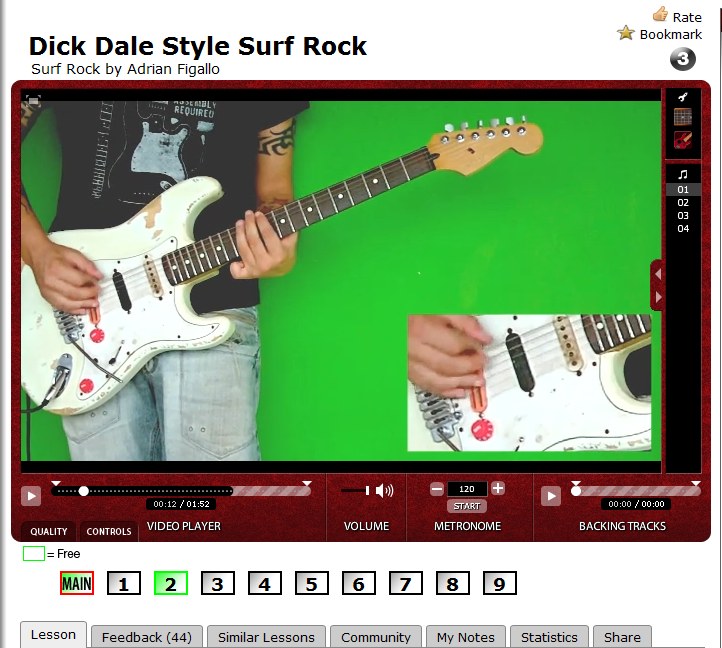Click the metronome tempo field showing 120

click(466, 489)
